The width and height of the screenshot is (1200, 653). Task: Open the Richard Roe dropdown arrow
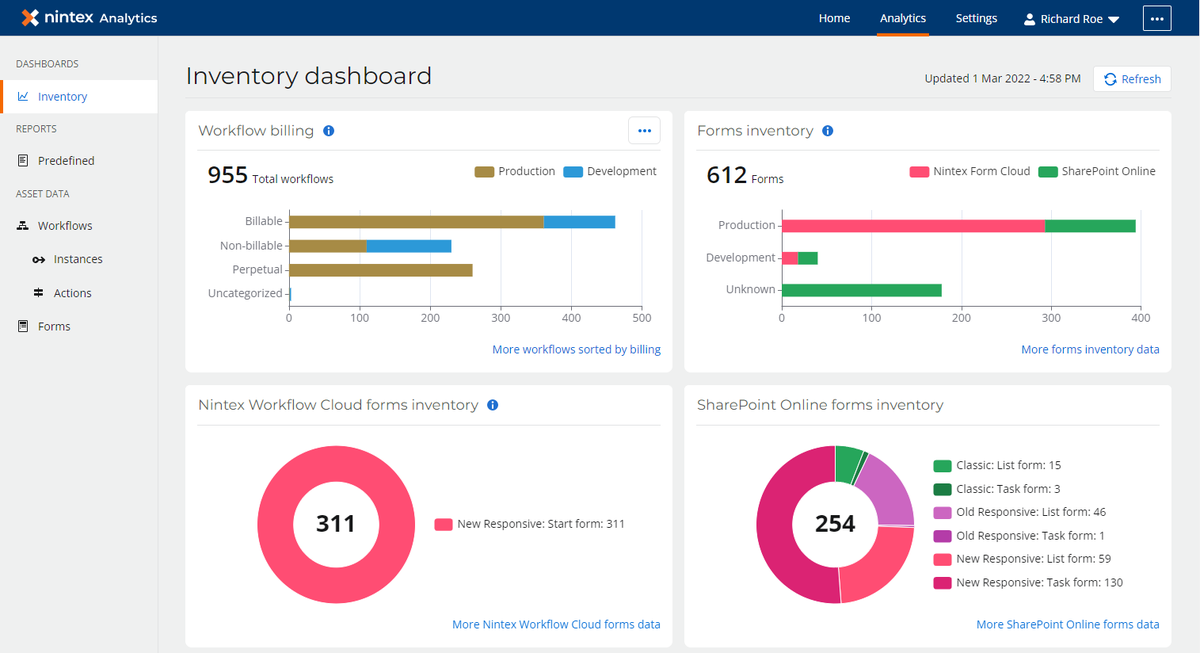[x=1113, y=20]
